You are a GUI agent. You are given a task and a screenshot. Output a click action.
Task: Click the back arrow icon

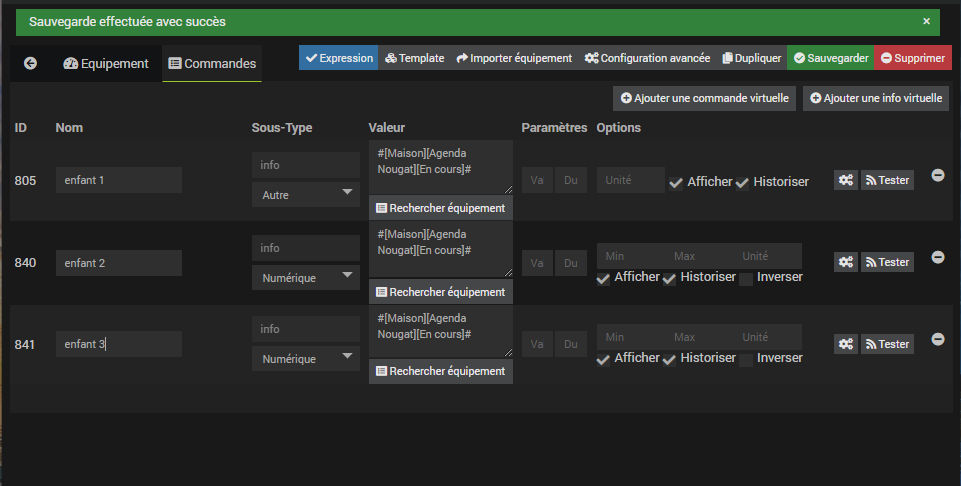pyautogui.click(x=30, y=63)
